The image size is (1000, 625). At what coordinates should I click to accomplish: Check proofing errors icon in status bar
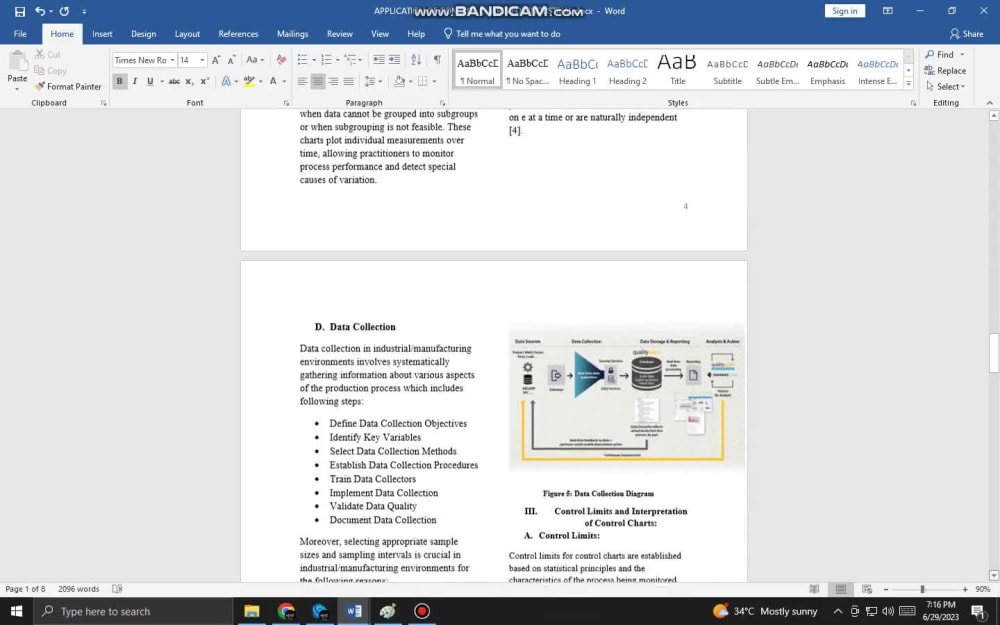click(117, 589)
